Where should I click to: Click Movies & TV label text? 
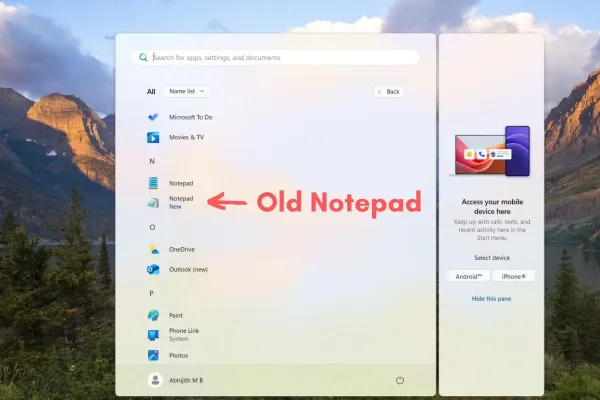click(x=186, y=137)
